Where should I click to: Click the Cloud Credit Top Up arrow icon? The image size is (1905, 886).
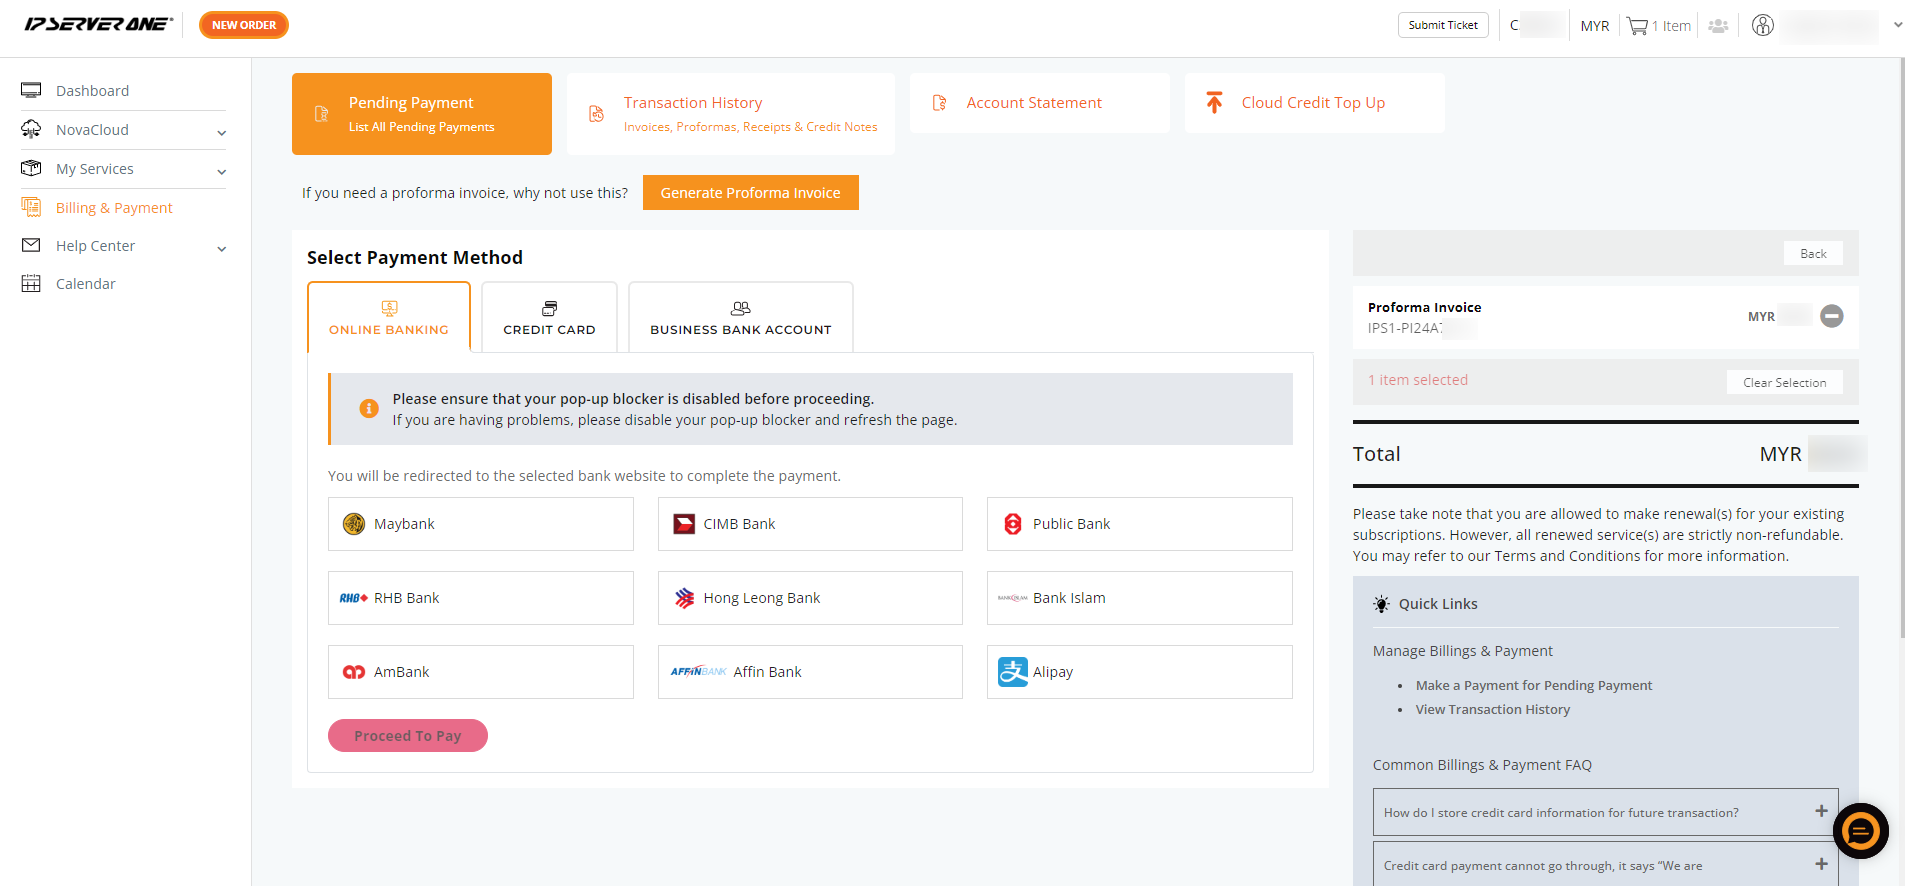pos(1214,102)
